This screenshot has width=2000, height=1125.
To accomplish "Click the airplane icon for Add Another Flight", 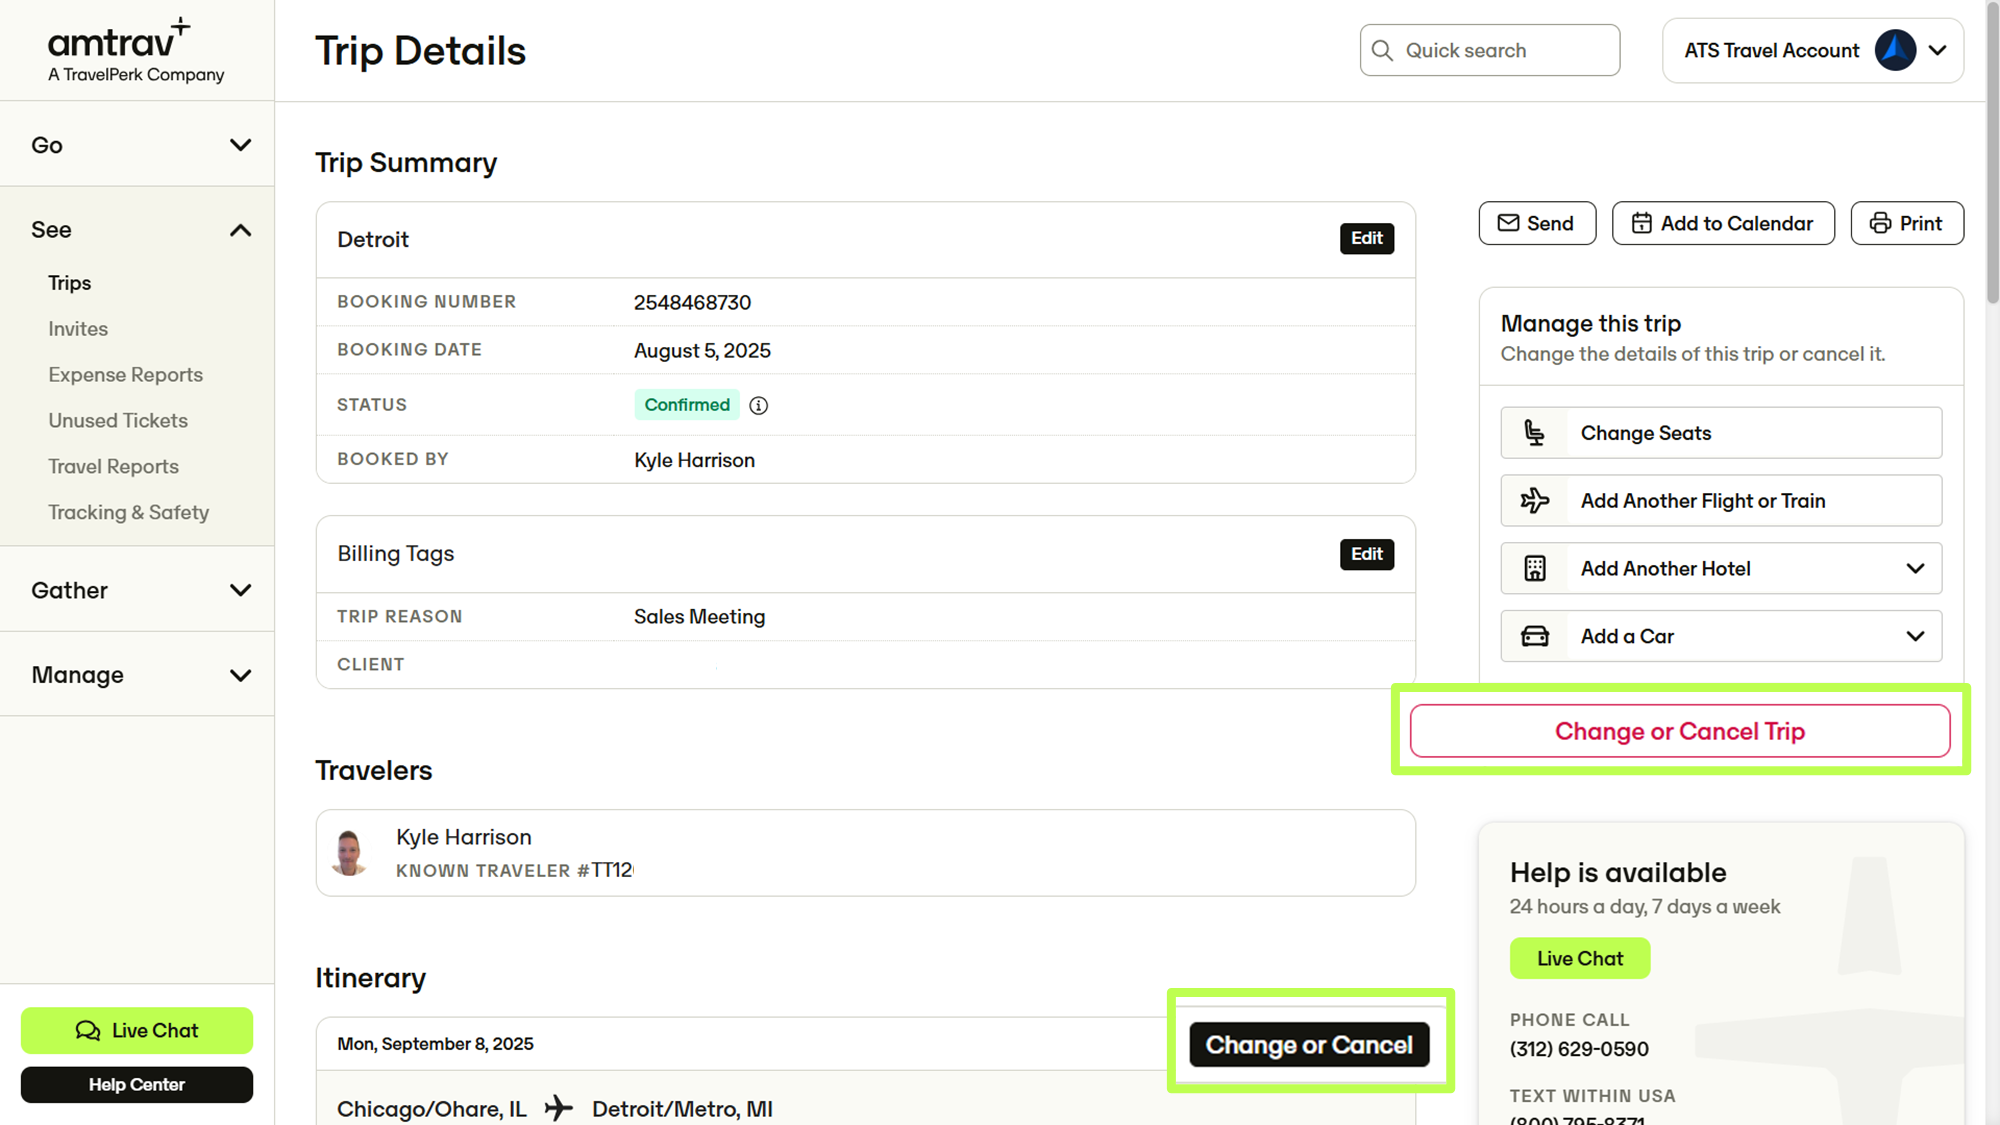I will (1535, 500).
